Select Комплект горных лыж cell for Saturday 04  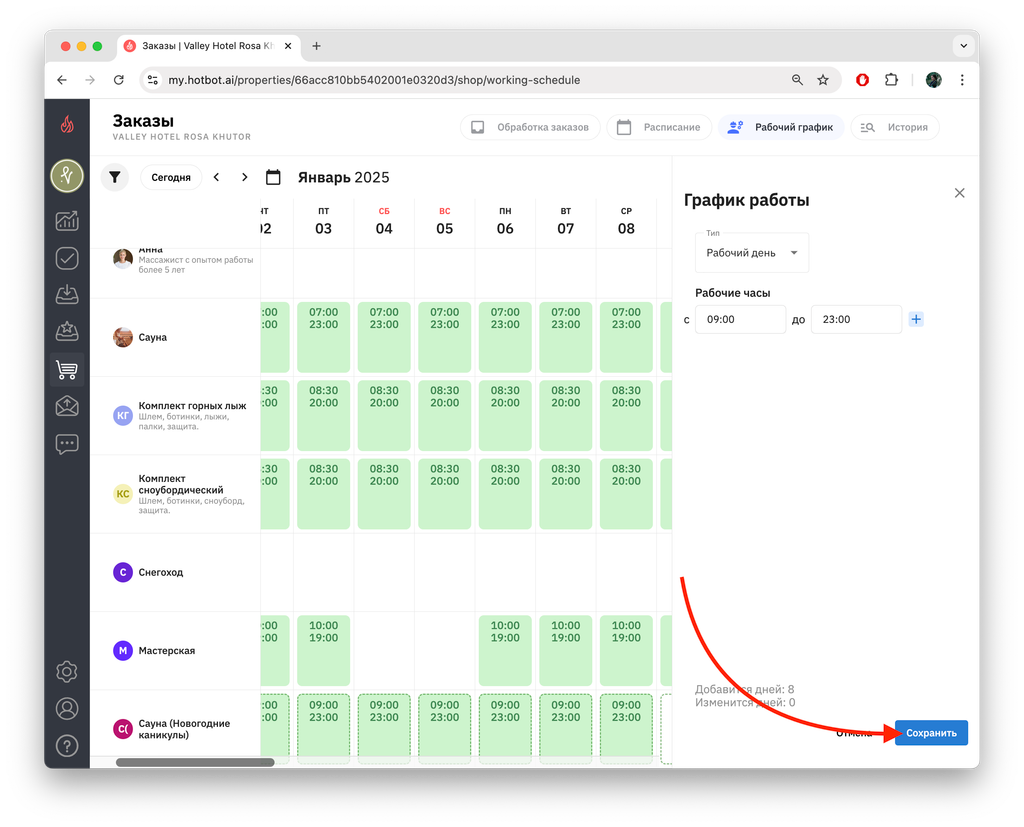(x=384, y=415)
